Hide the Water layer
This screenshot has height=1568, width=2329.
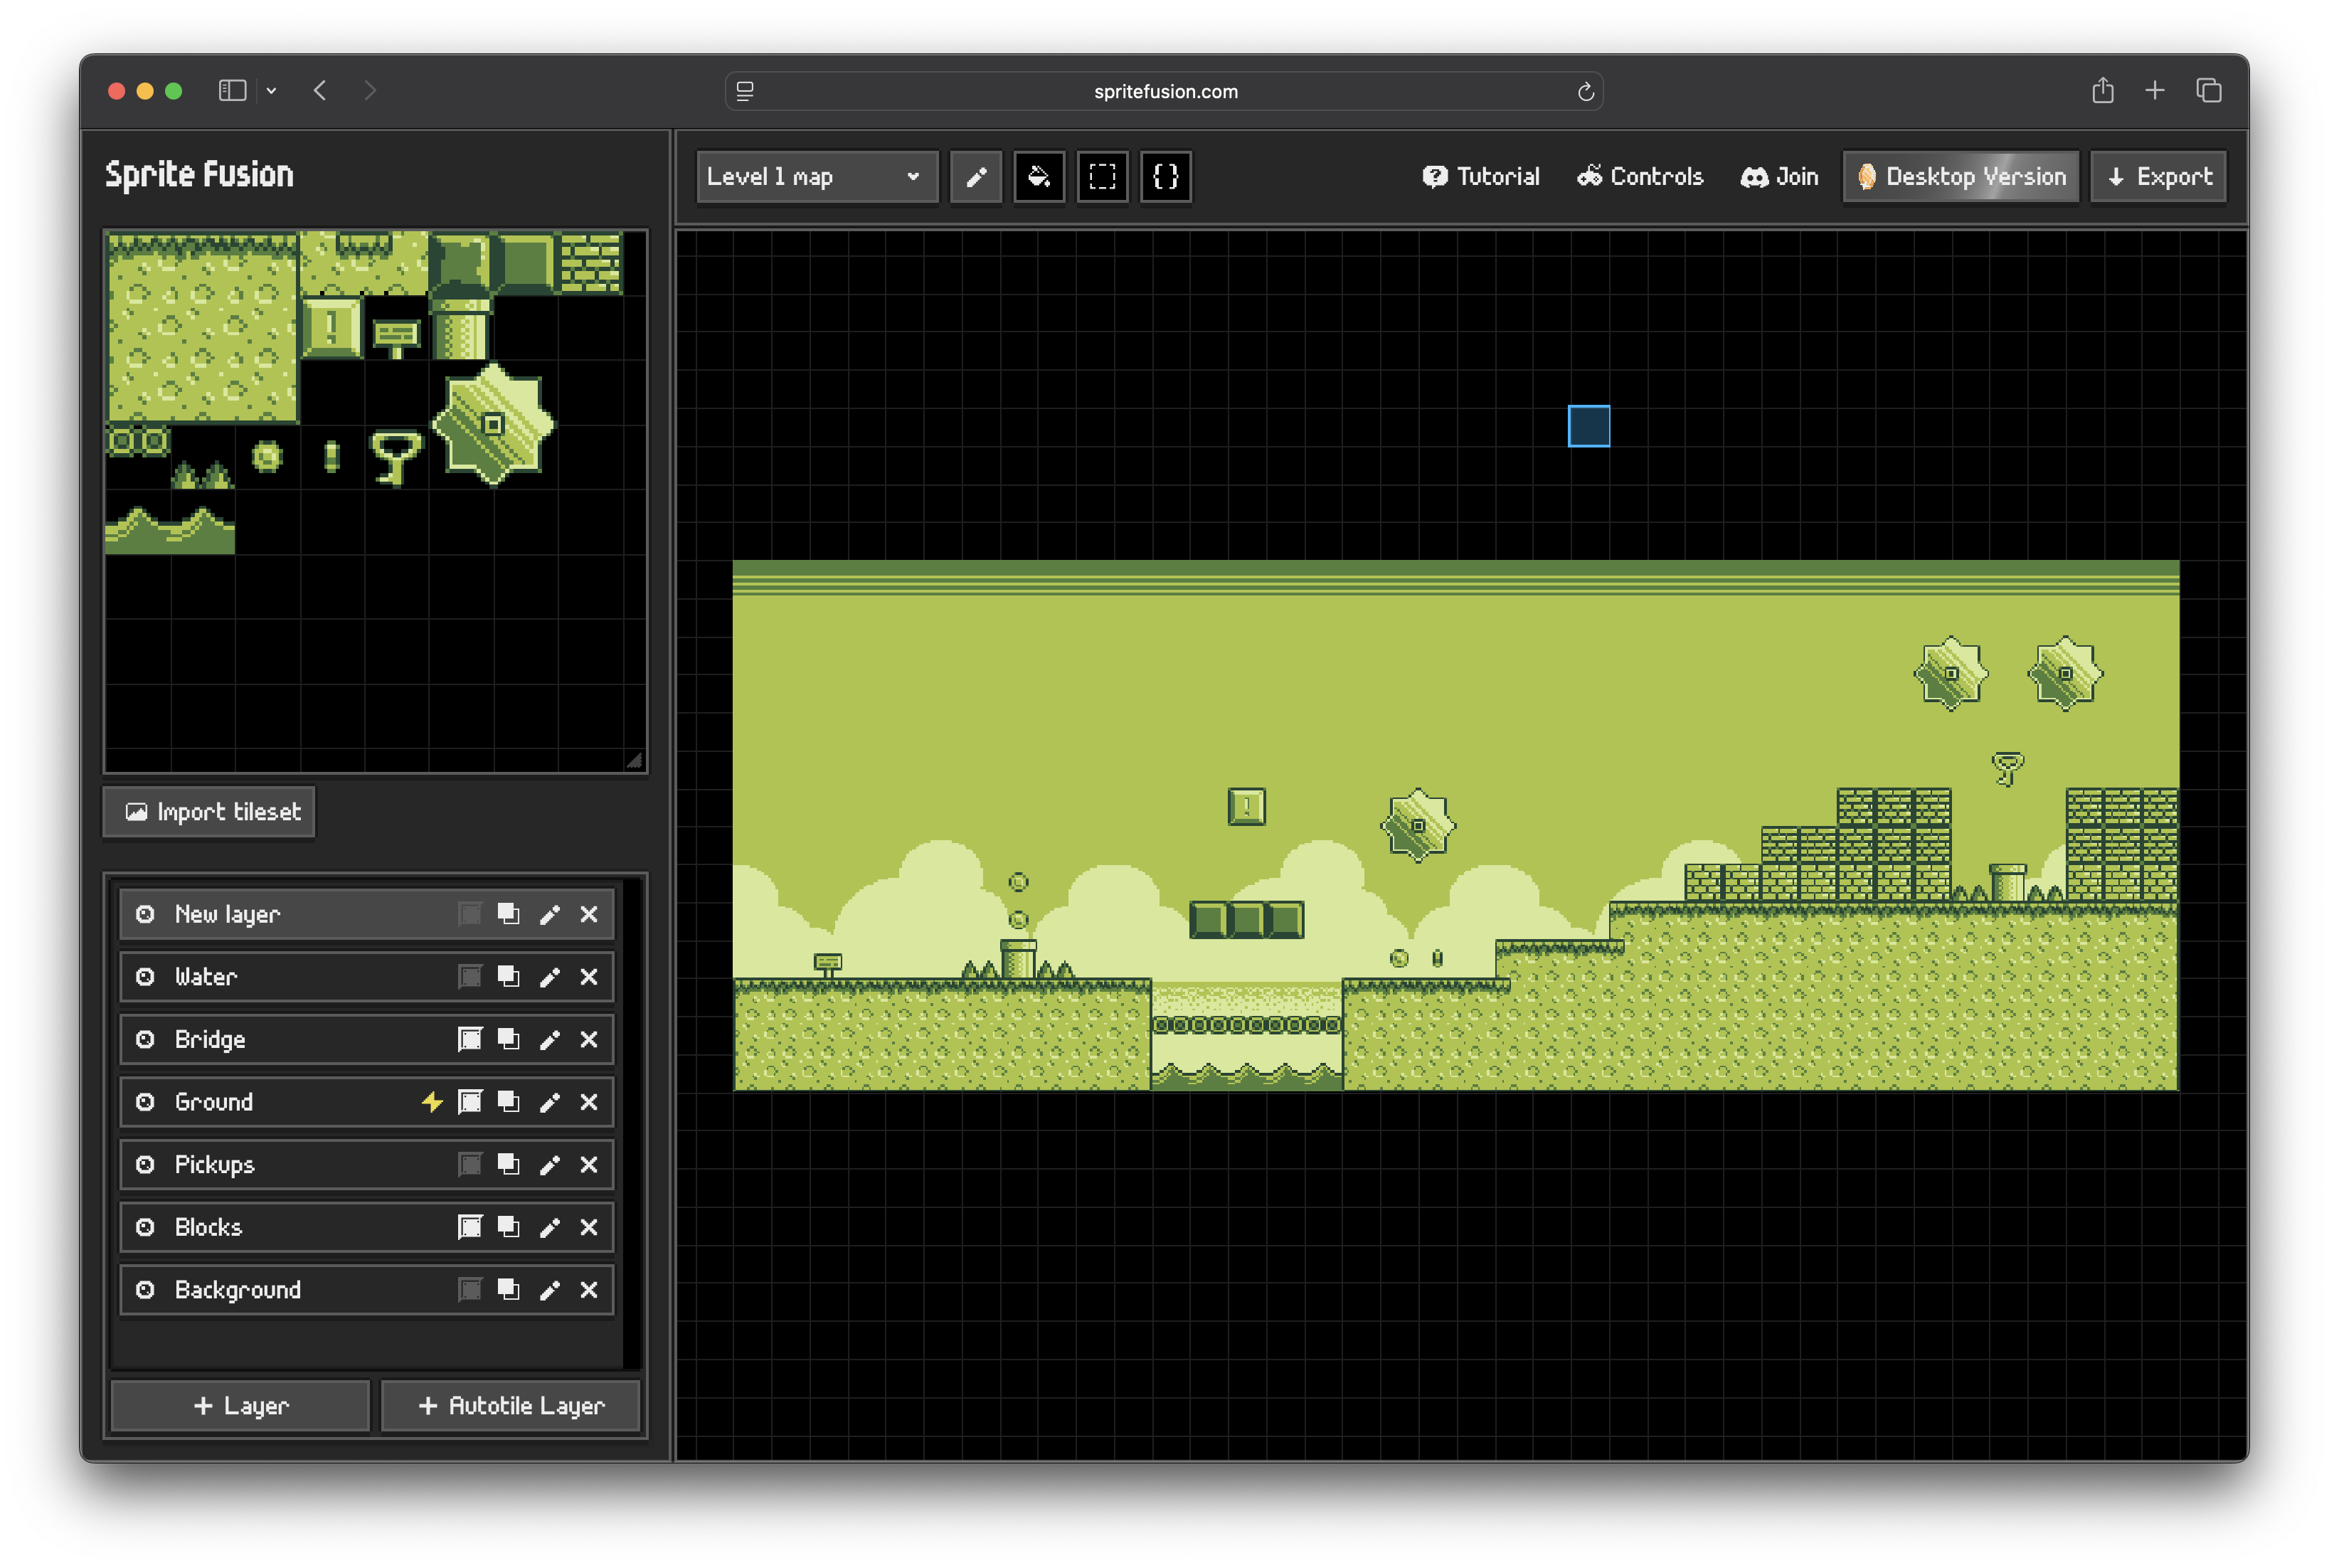[145, 977]
